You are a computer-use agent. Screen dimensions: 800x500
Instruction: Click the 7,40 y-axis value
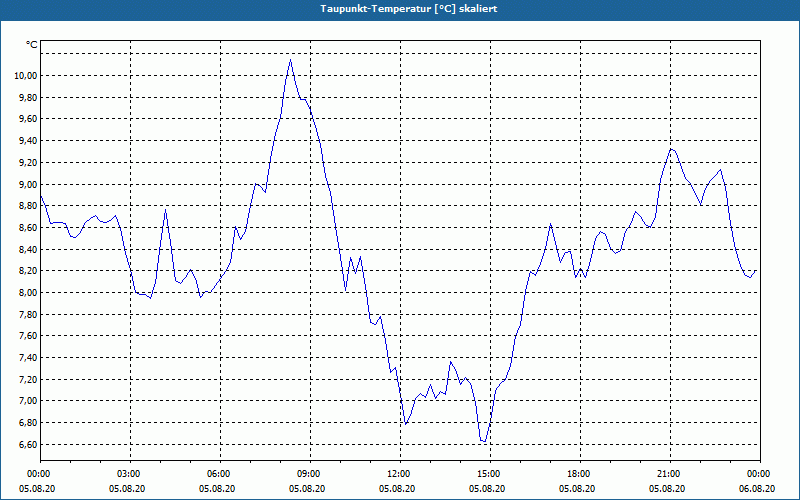pyautogui.click(x=28, y=358)
